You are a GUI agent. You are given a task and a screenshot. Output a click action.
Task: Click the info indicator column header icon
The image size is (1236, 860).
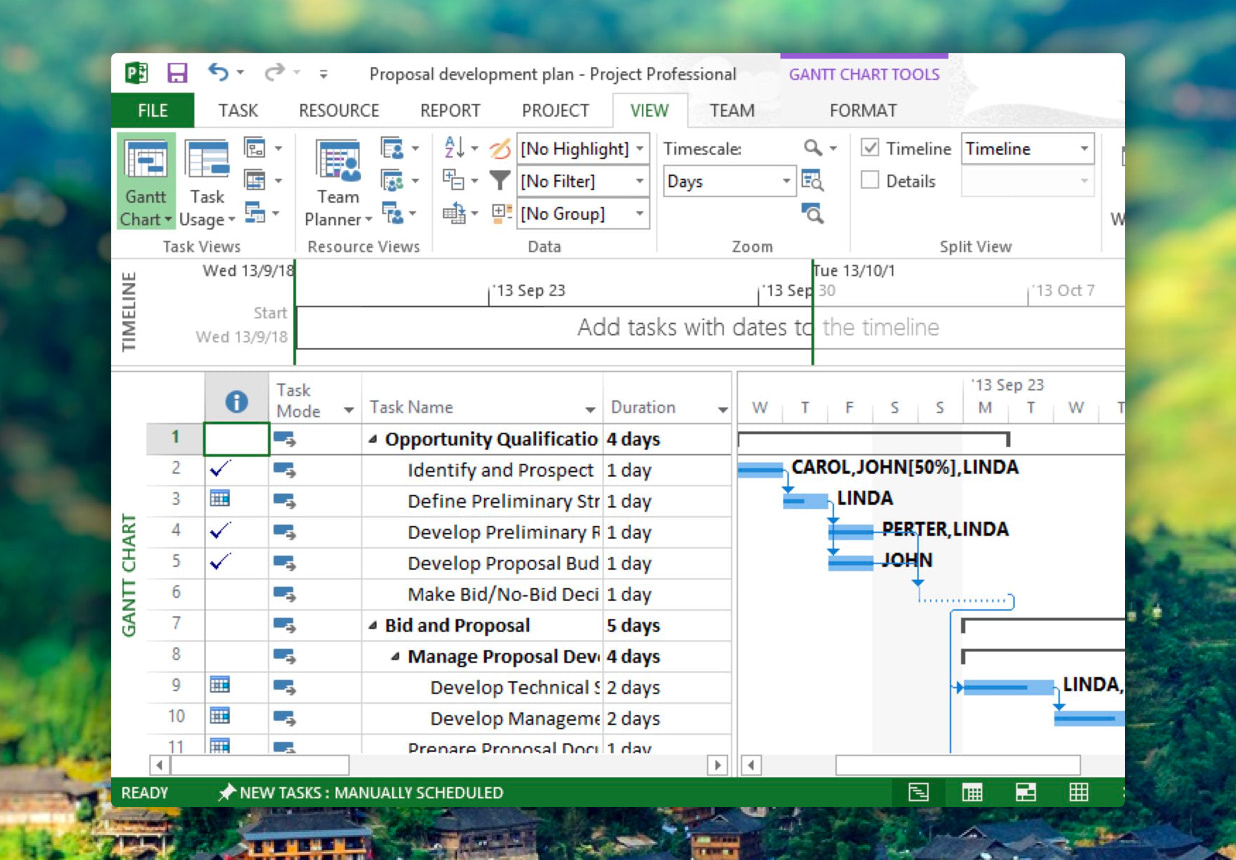click(236, 402)
